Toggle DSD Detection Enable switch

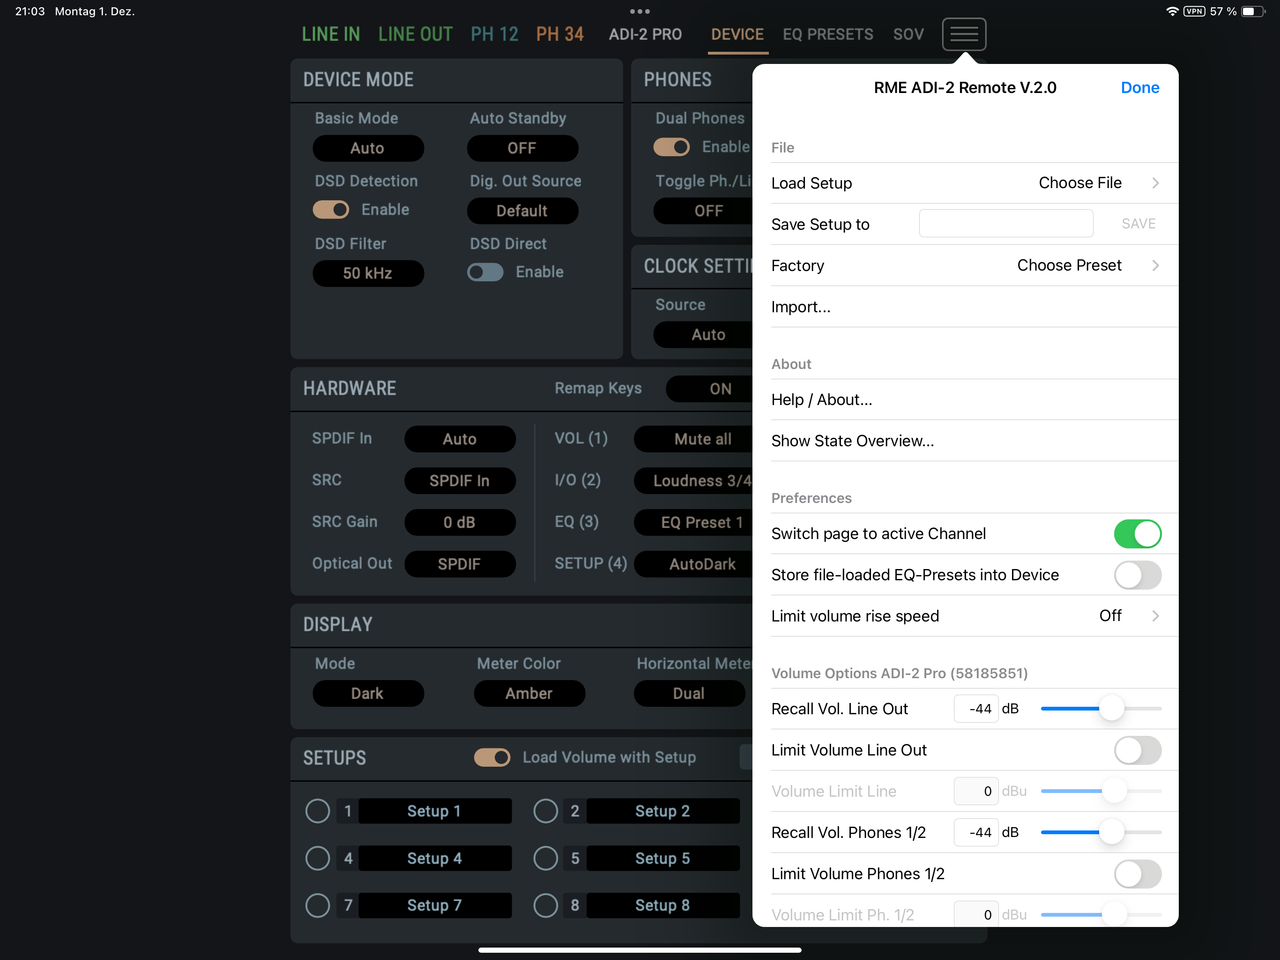pos(331,210)
